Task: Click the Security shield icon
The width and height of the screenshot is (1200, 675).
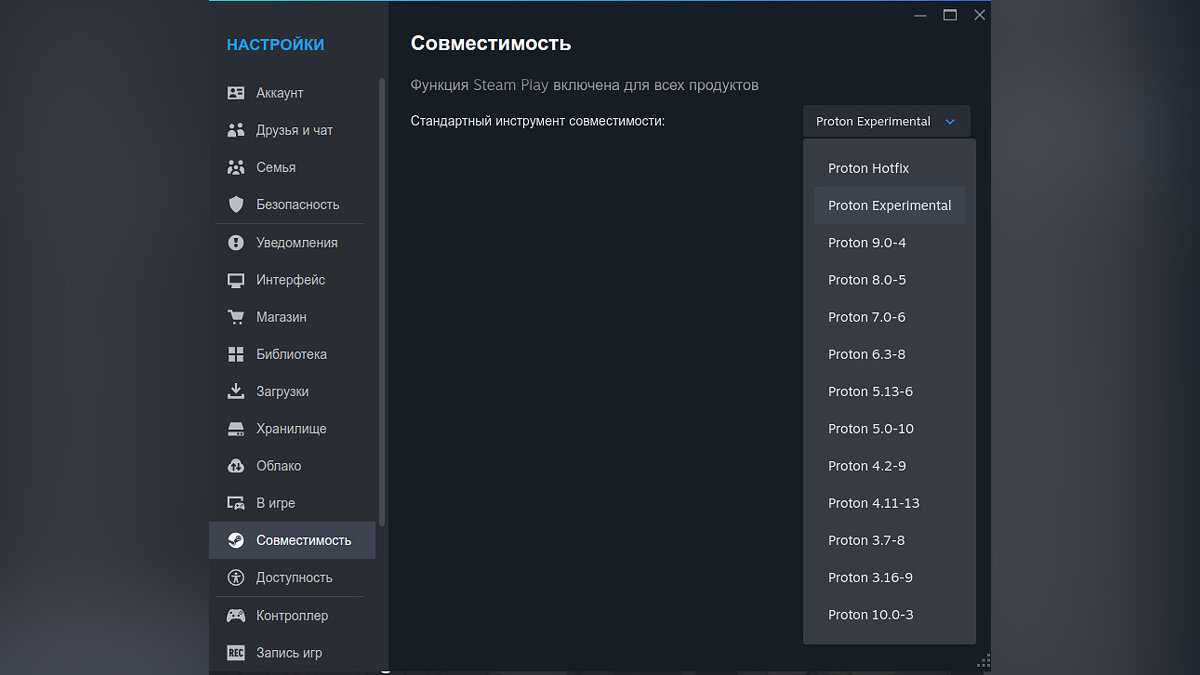Action: (x=236, y=204)
